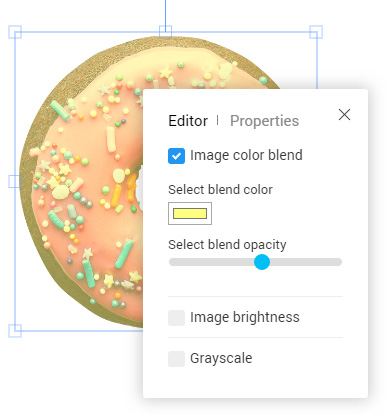The image size is (387, 415).
Task: Click the top-center resize handle
Action: click(165, 32)
